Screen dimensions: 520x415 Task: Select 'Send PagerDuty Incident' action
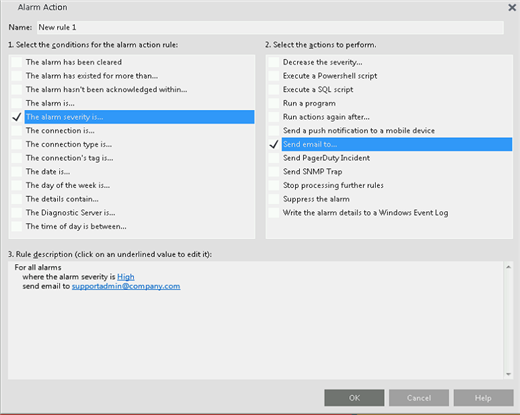coord(274,158)
